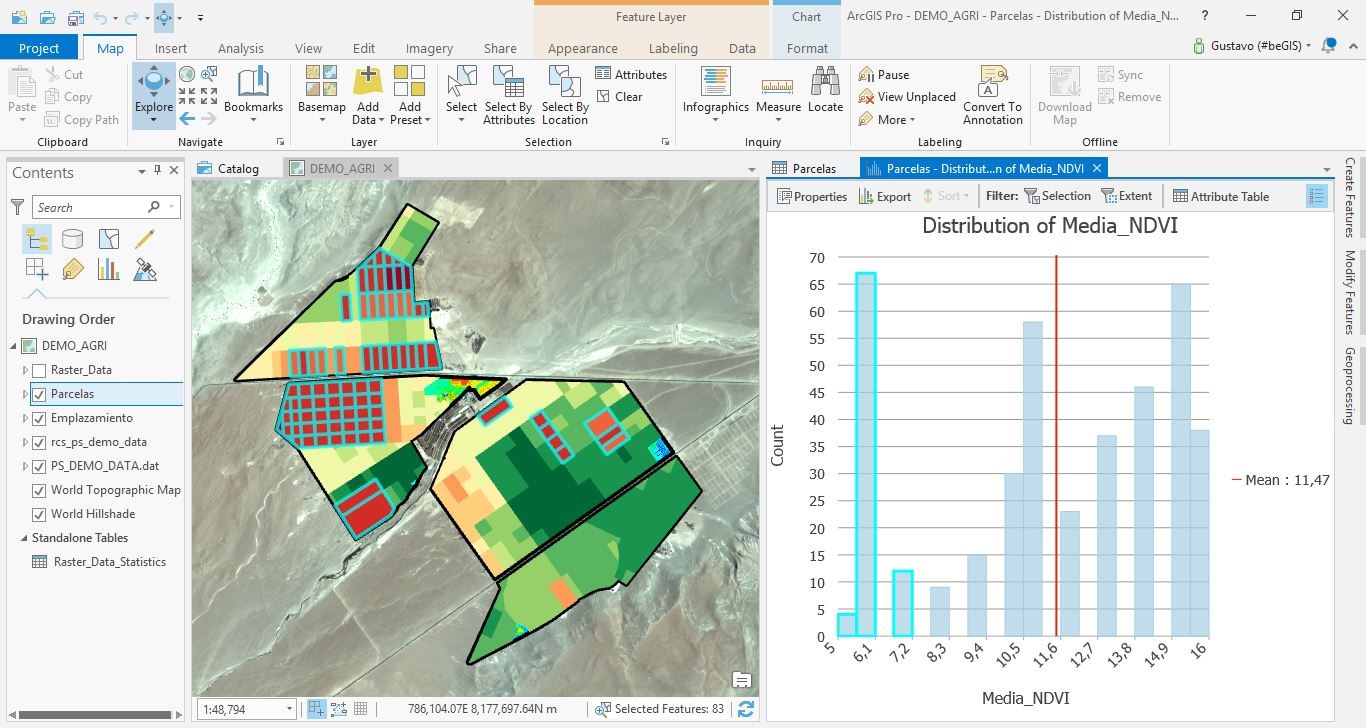Open the map scale dropdown
Image resolution: width=1366 pixels, height=728 pixels.
click(289, 709)
